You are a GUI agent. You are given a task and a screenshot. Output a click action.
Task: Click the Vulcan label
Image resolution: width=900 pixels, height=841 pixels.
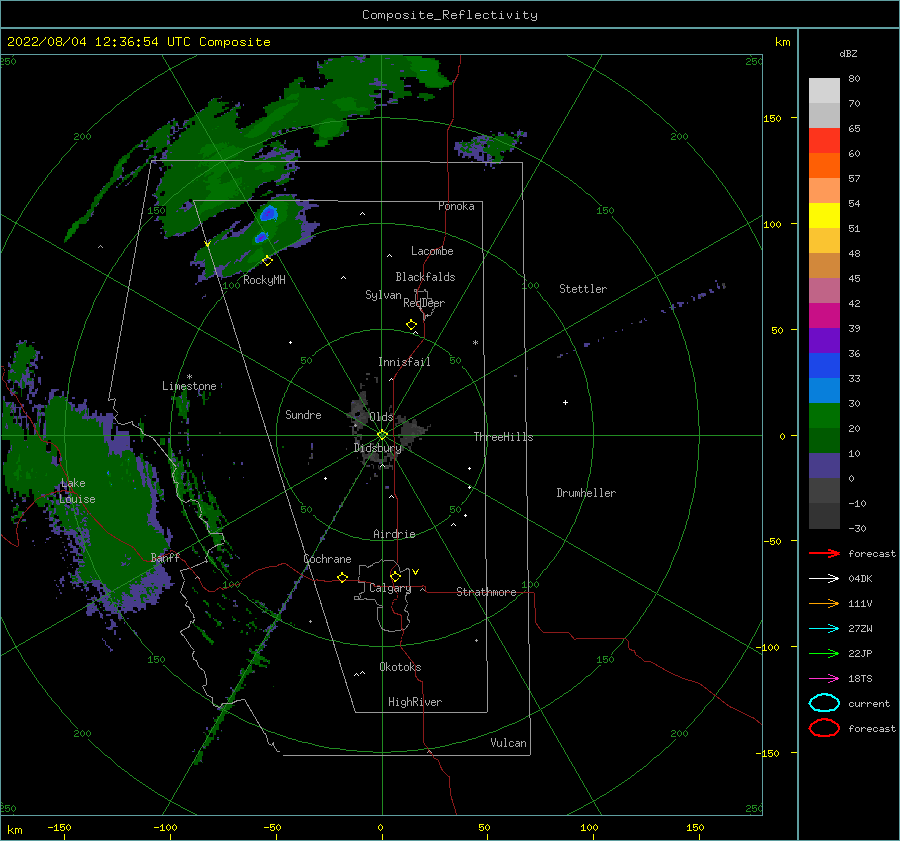pos(509,743)
